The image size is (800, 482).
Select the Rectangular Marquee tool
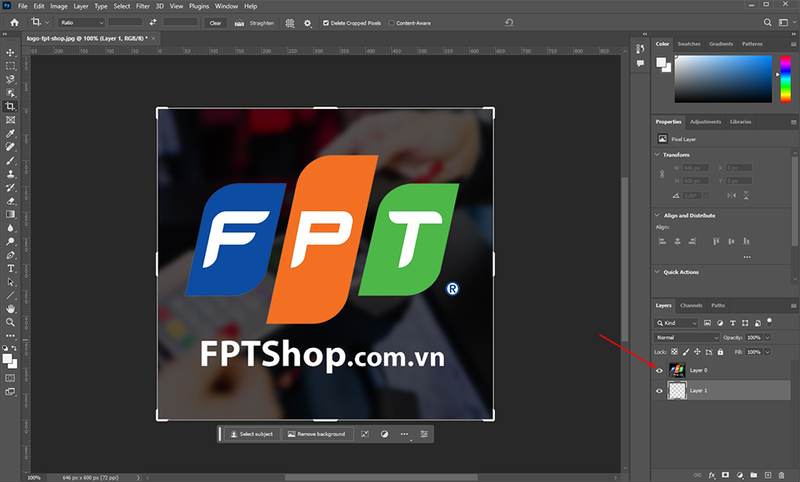[10, 66]
